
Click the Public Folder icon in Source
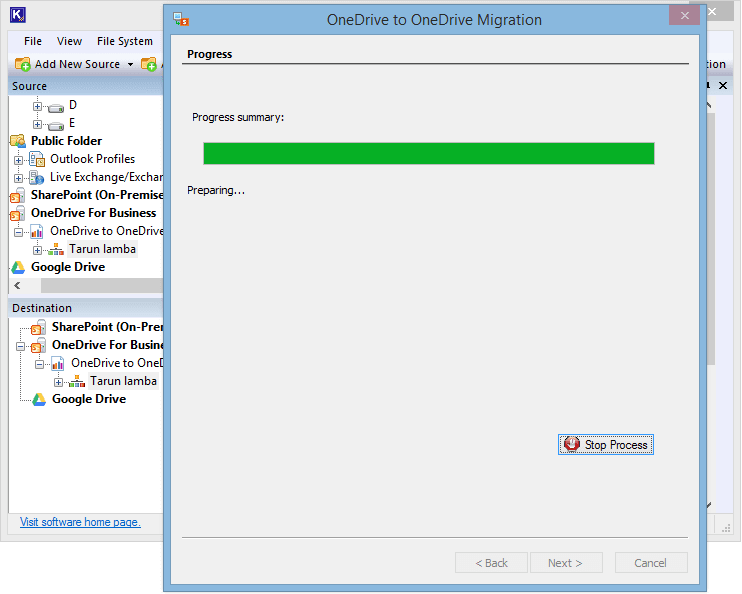click(x=18, y=141)
